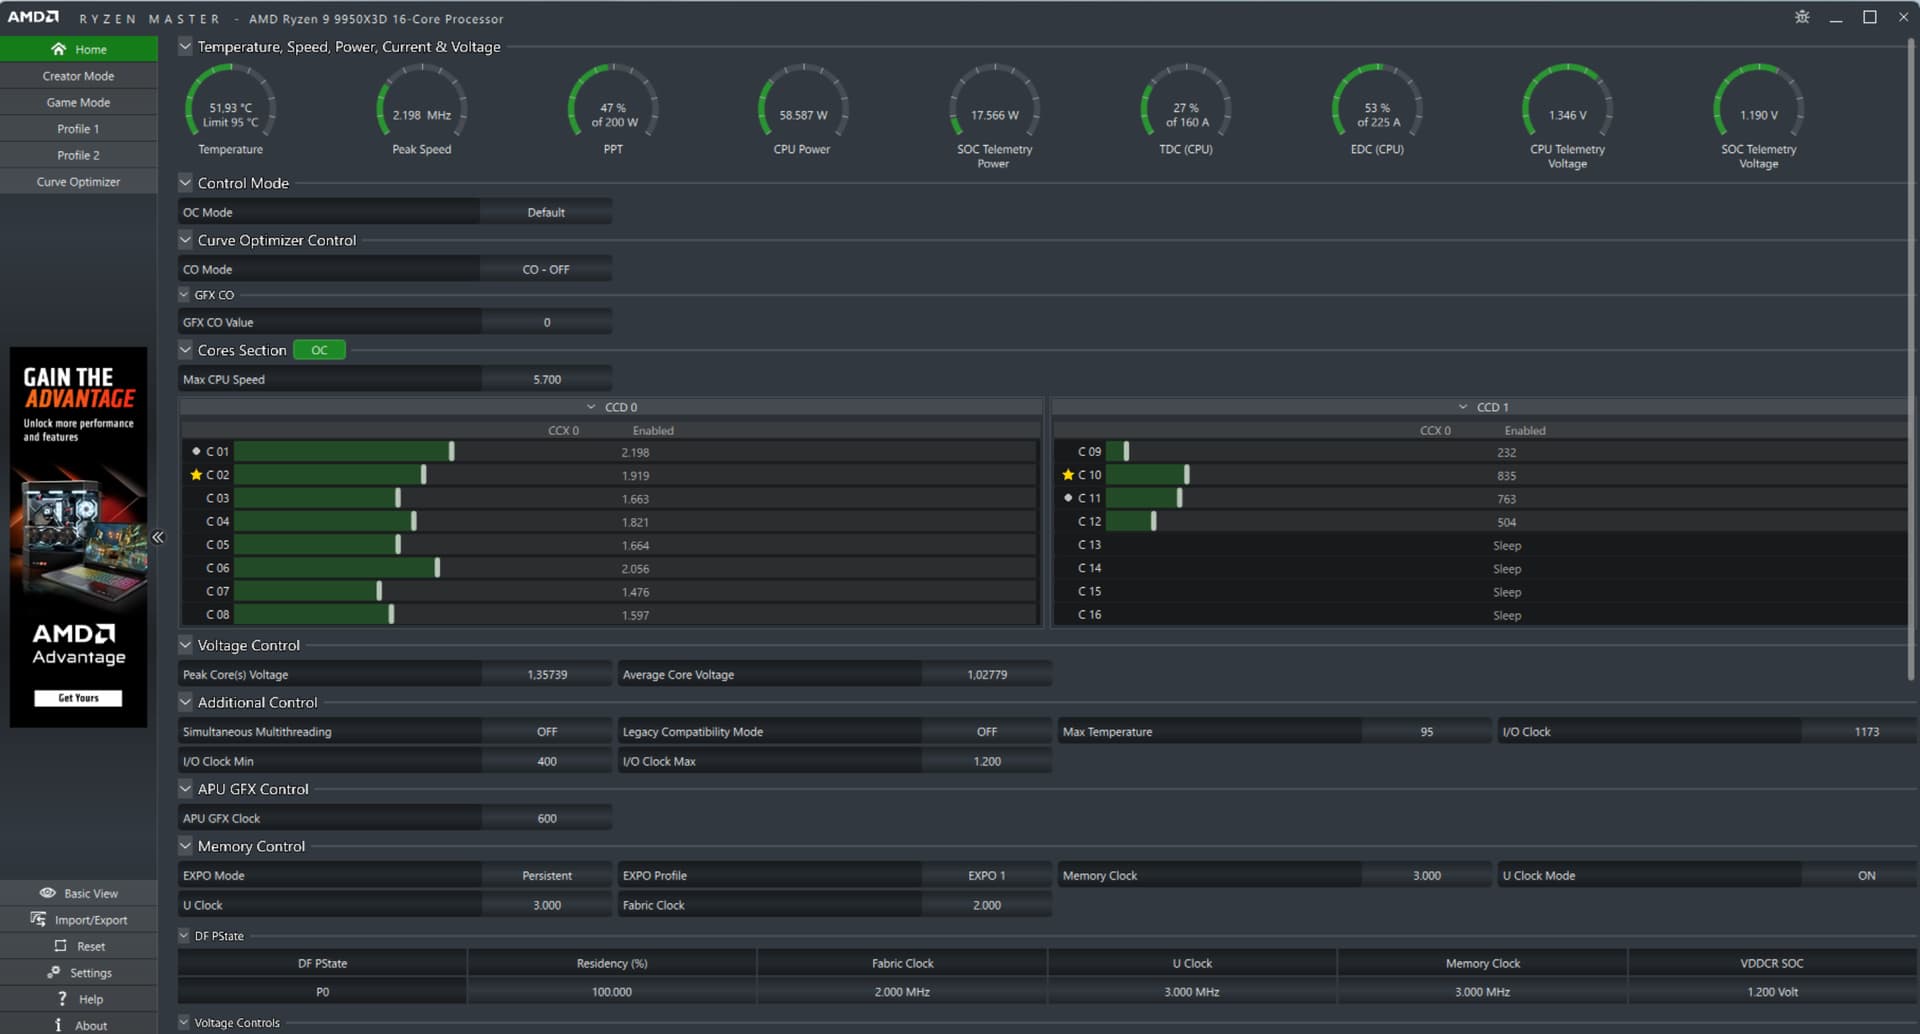This screenshot has height=1034, width=1920.
Task: Click the Basic View eye icon
Action: point(47,893)
